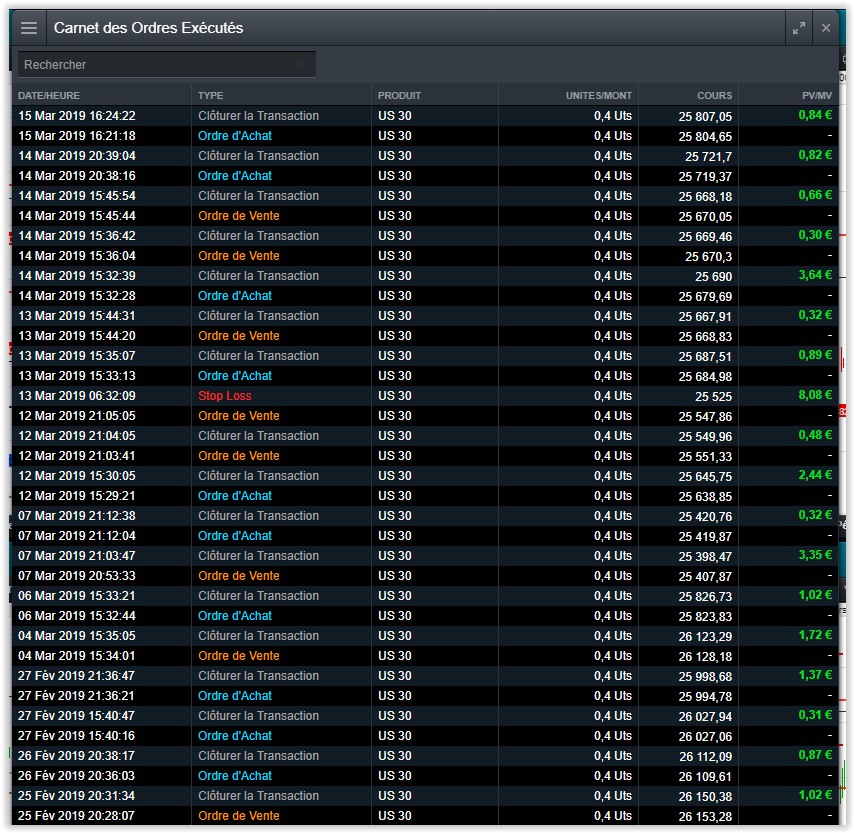Viewport: 854px width, 833px height.
Task: Select the 15 Mar 2019 16:24:22 row
Action: [x=77, y=116]
